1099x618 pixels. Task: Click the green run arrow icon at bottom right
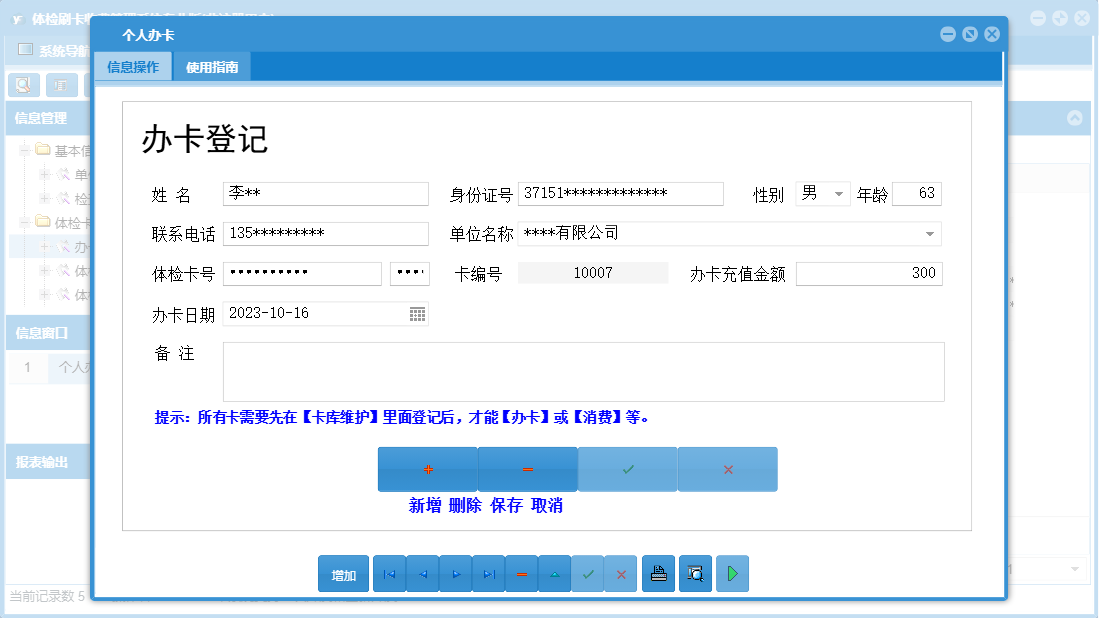[x=732, y=573]
